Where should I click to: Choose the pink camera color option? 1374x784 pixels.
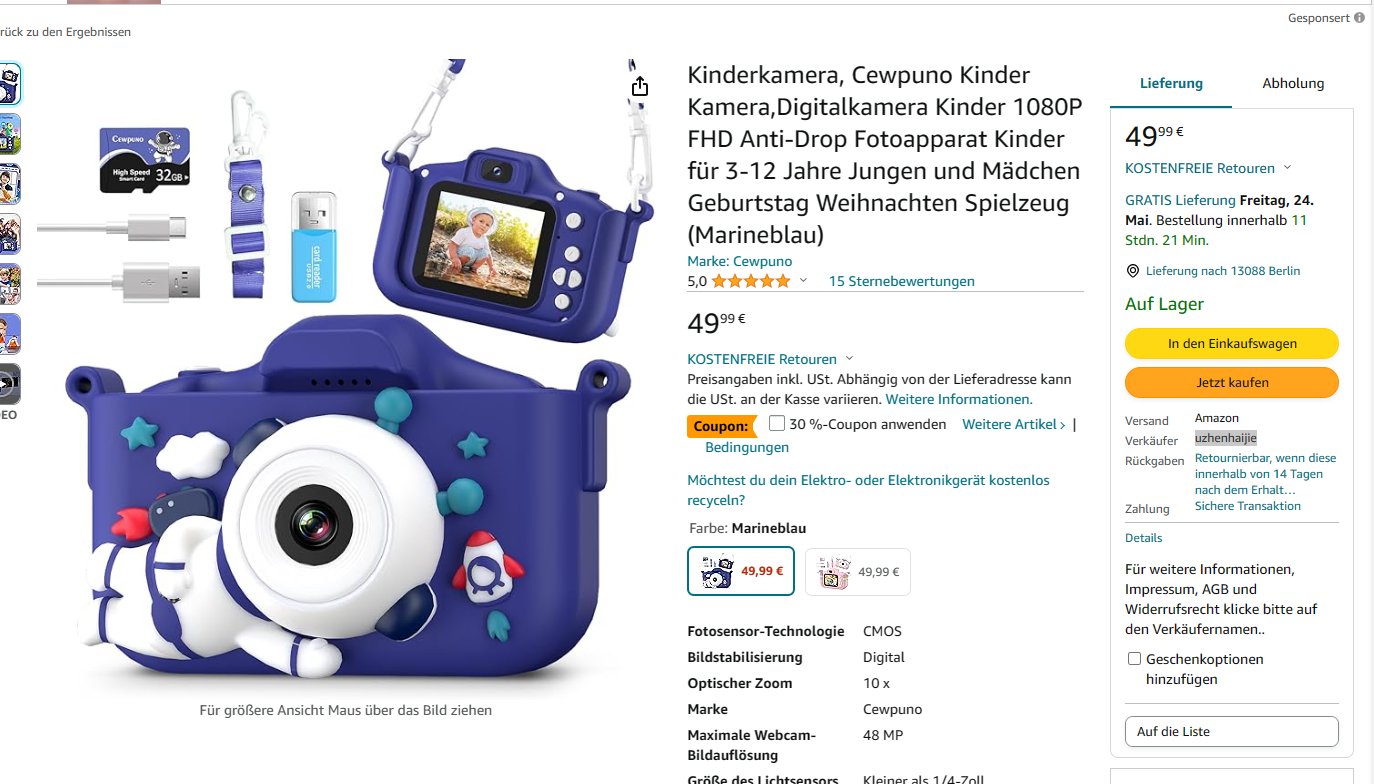coord(858,572)
